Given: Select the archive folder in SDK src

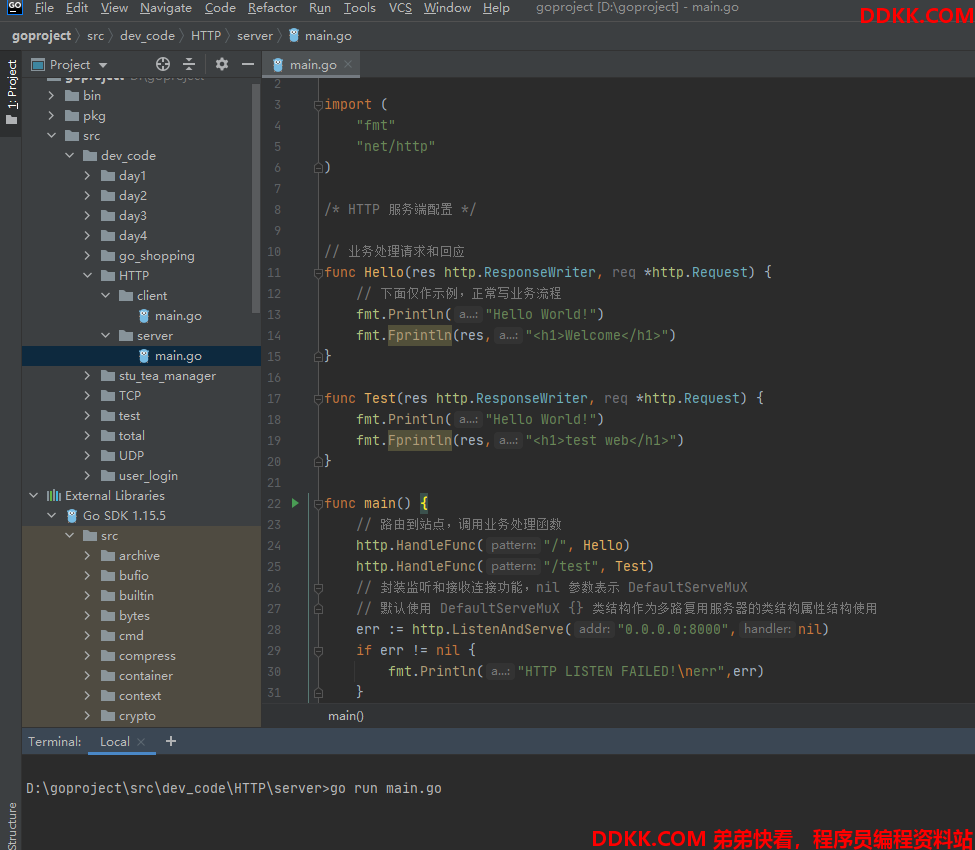Looking at the screenshot, I should point(139,556).
